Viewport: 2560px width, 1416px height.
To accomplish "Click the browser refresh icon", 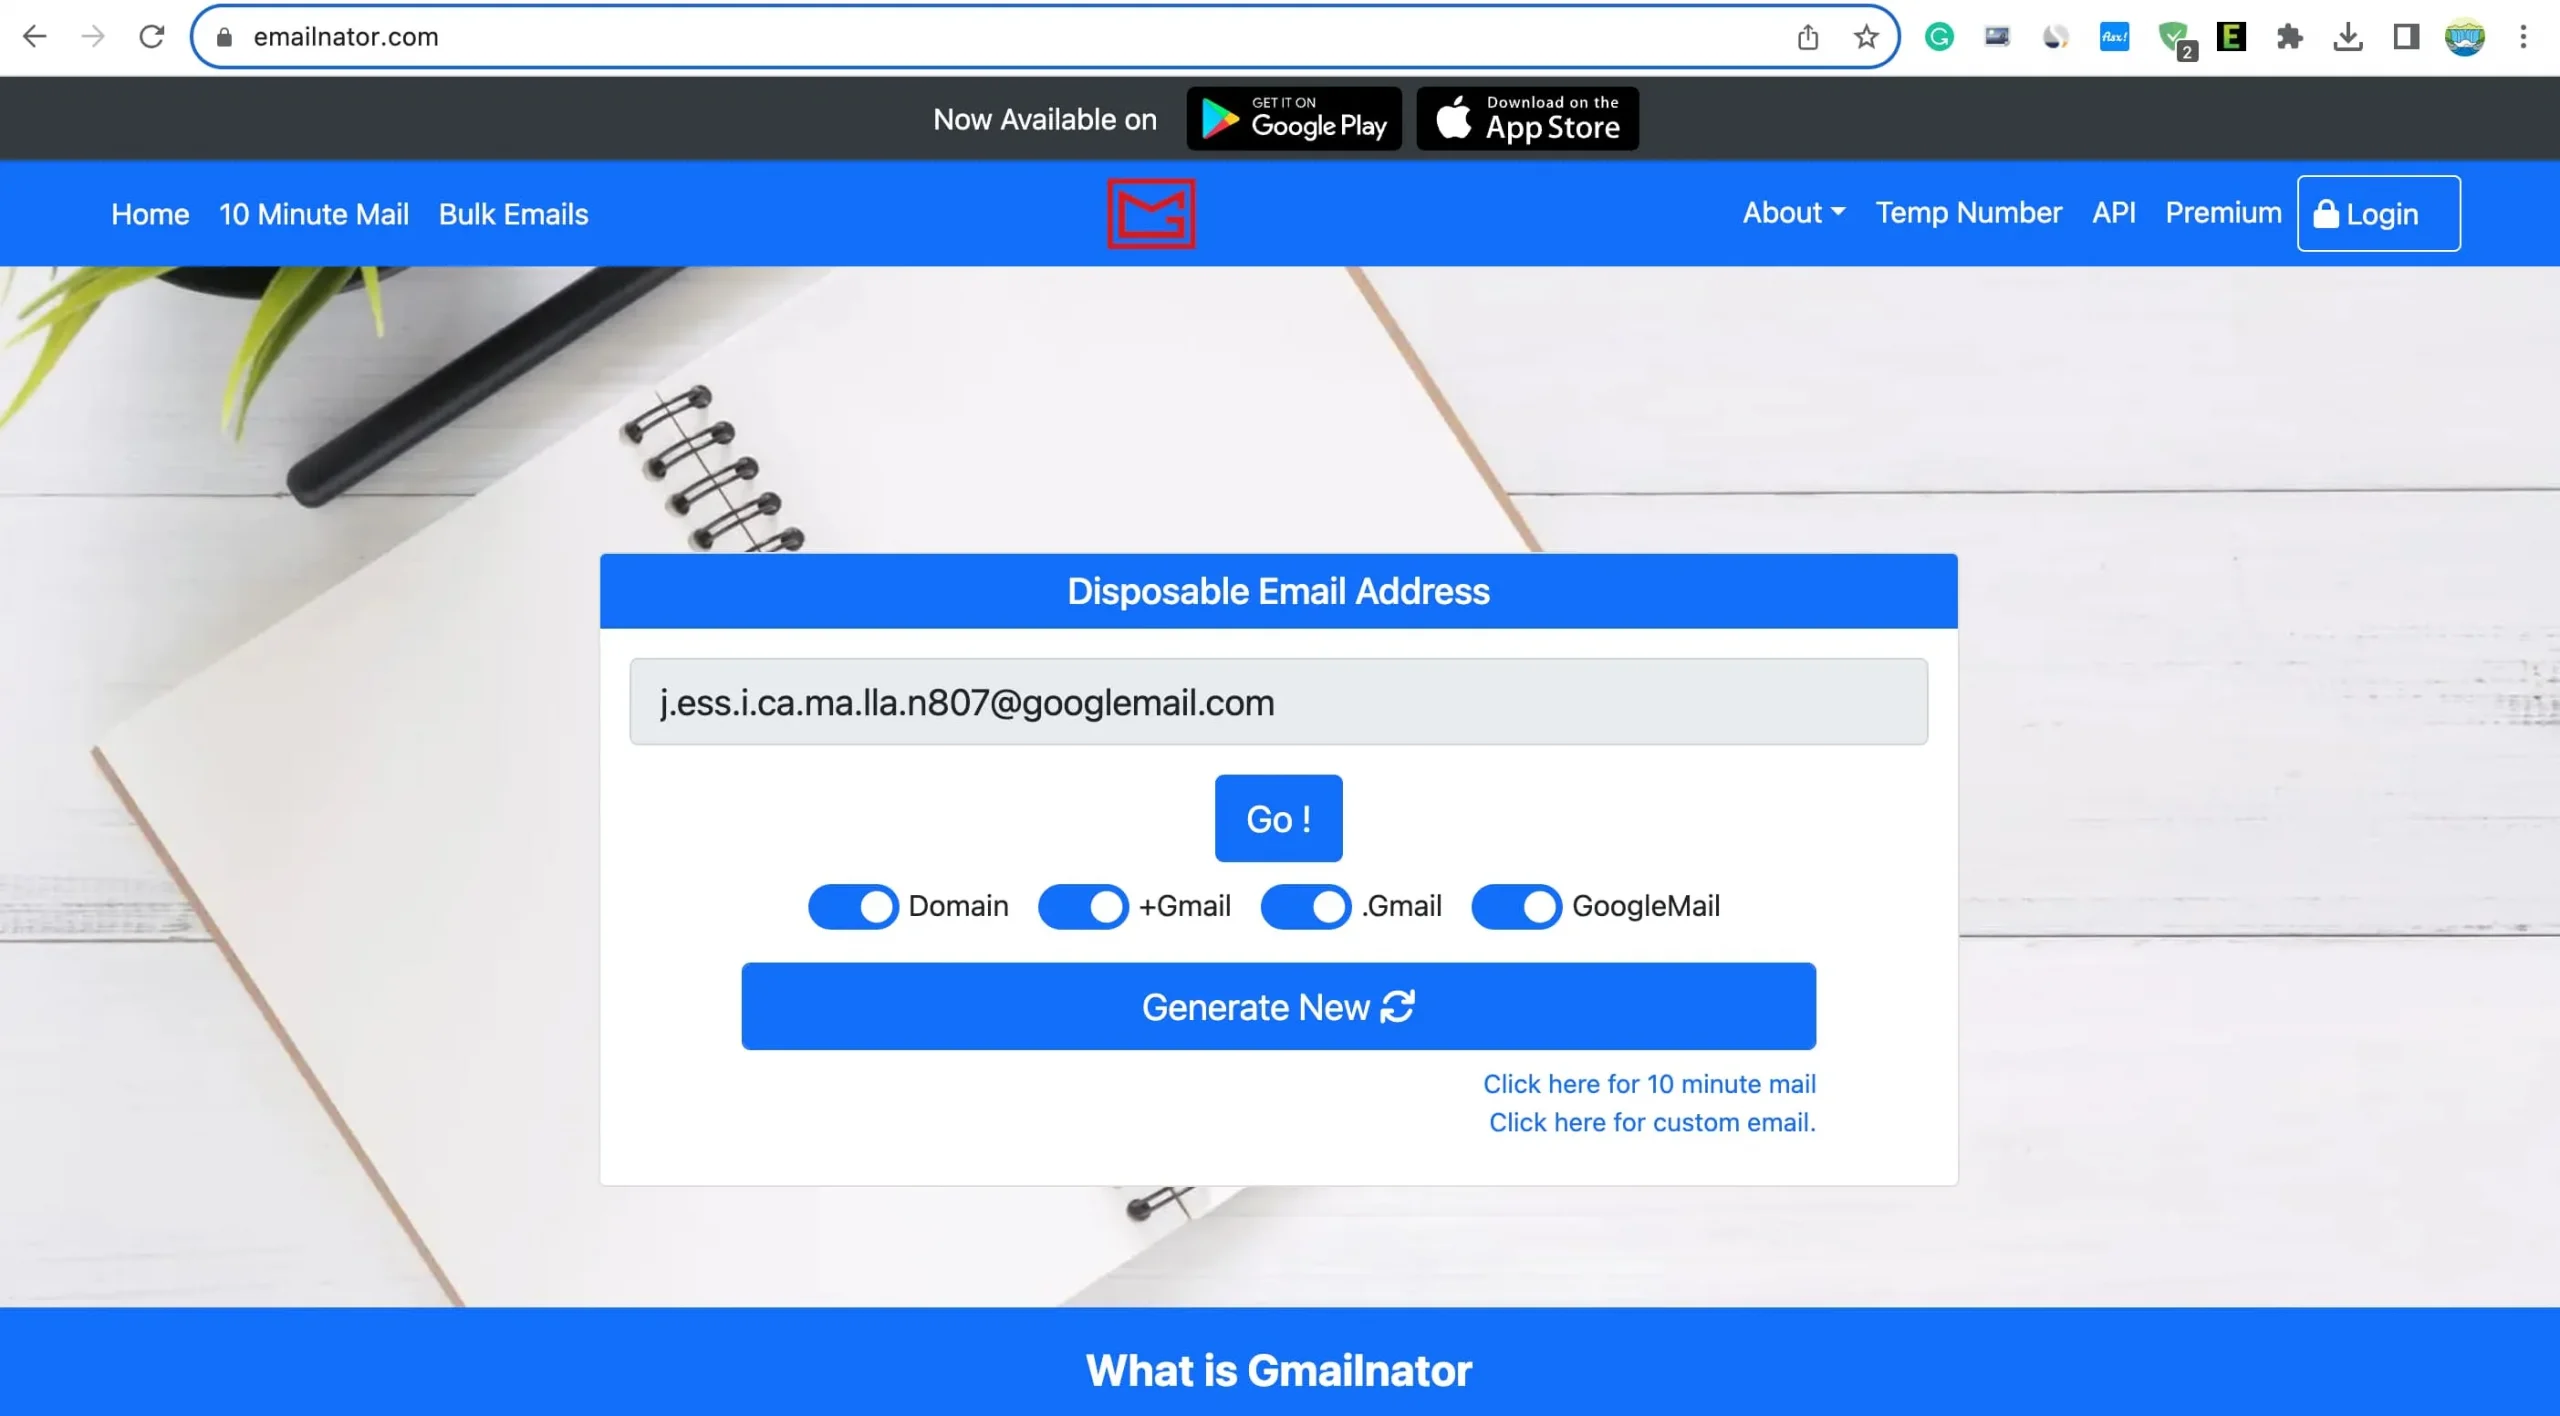I will click(152, 37).
